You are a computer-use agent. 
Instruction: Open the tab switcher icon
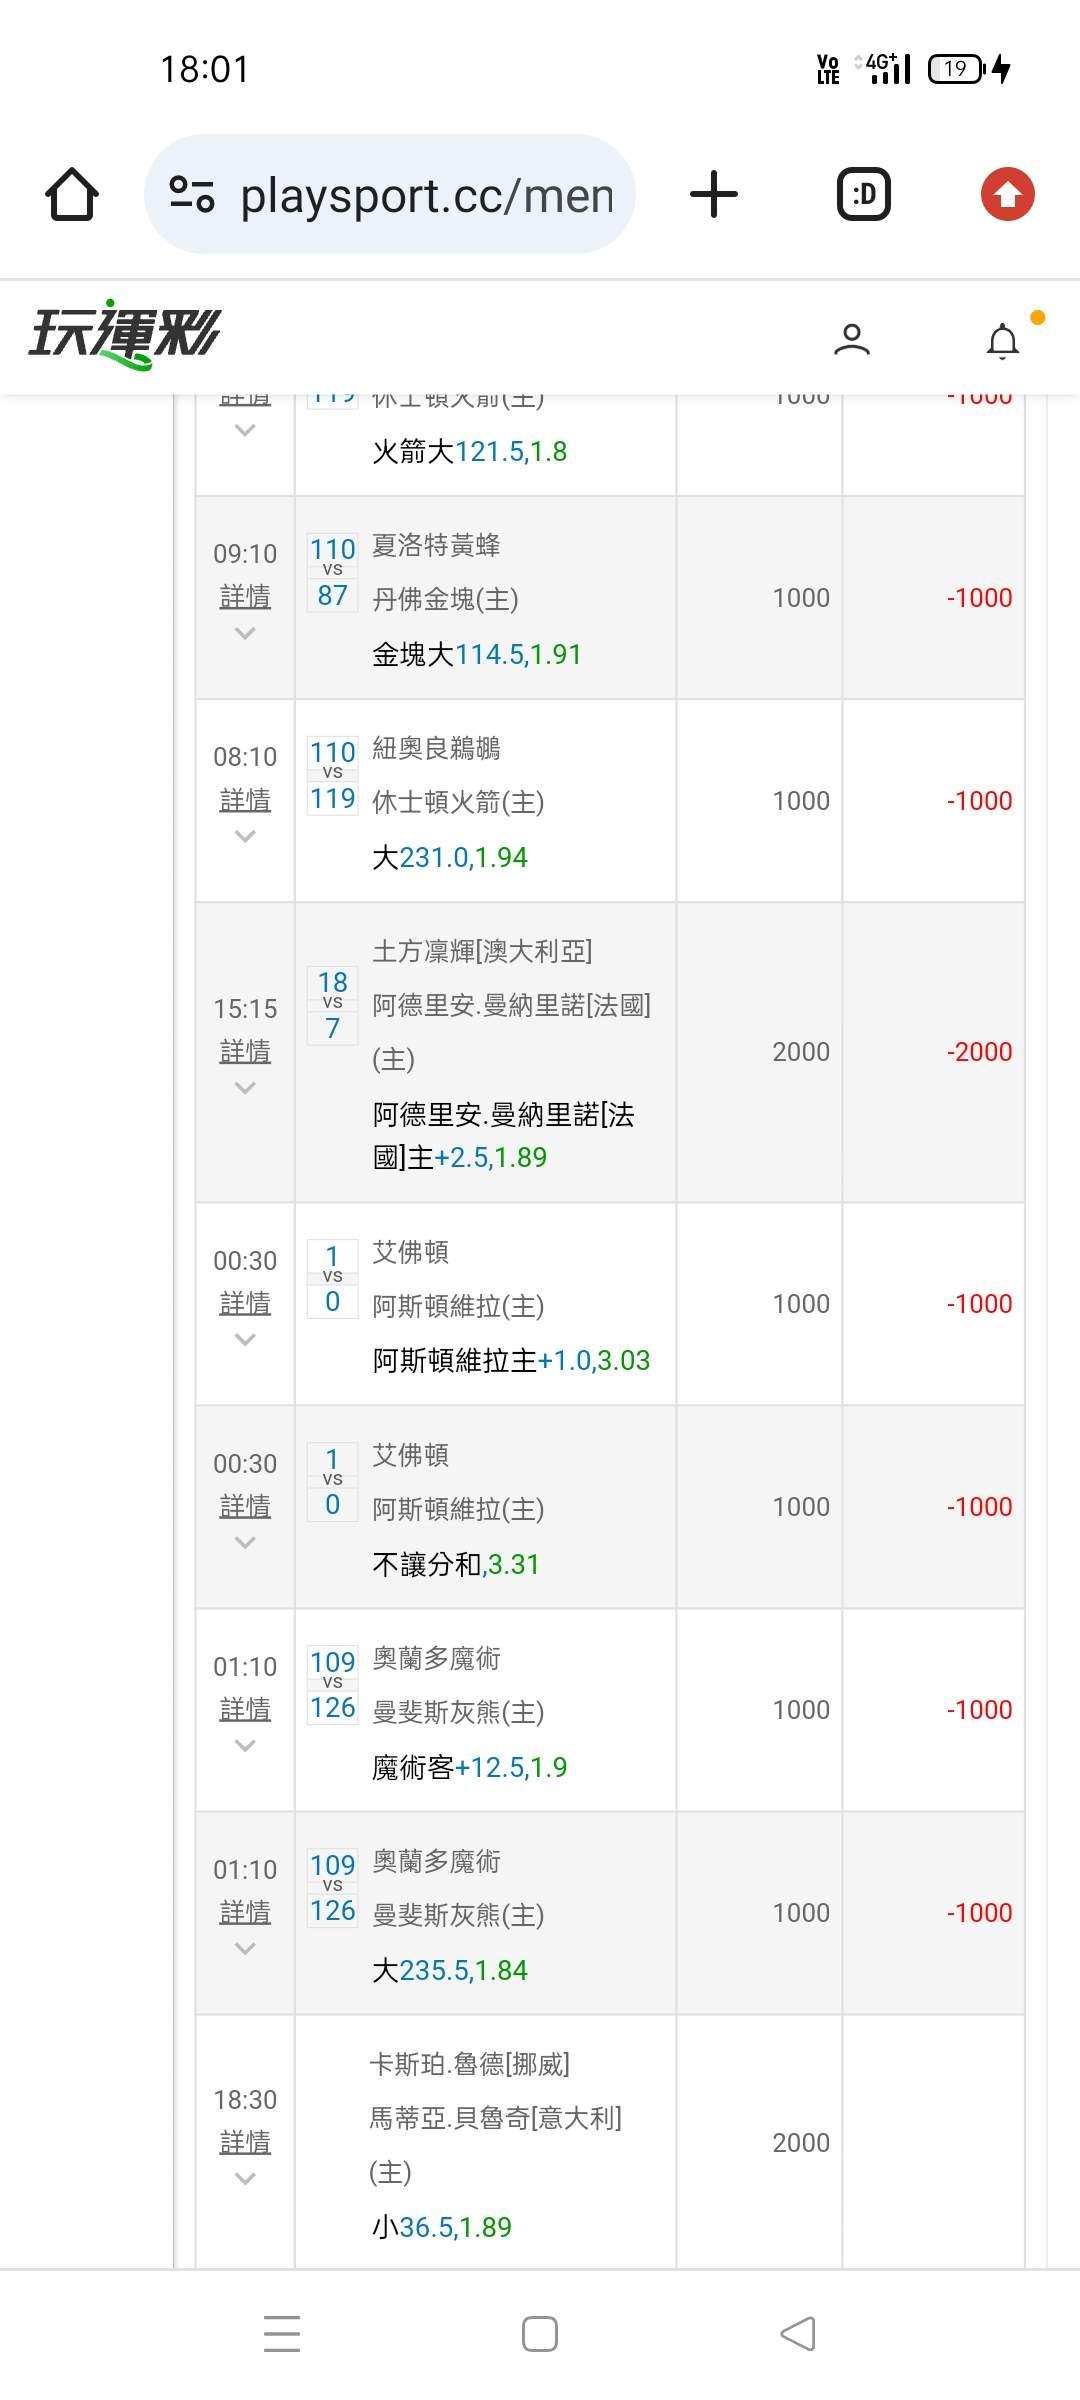[863, 194]
